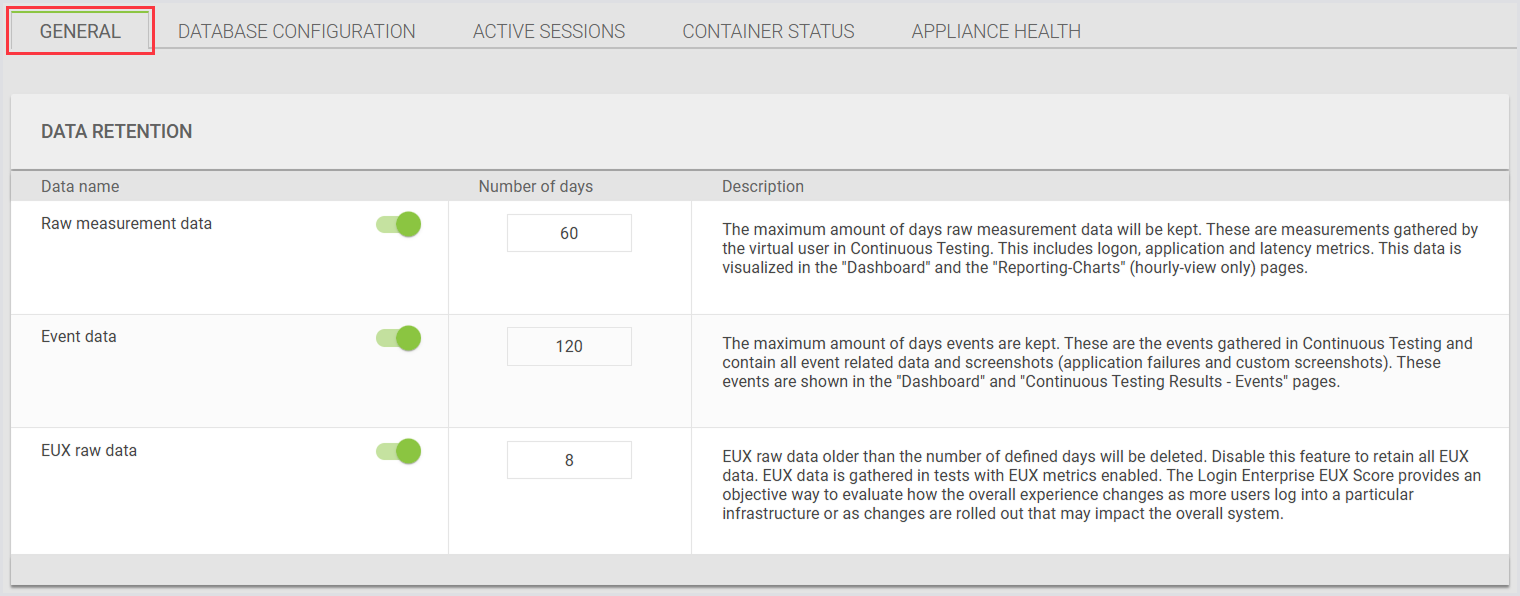This screenshot has height=596, width=1520.
Task: Open the Database Configuration tab
Action: pos(296,31)
